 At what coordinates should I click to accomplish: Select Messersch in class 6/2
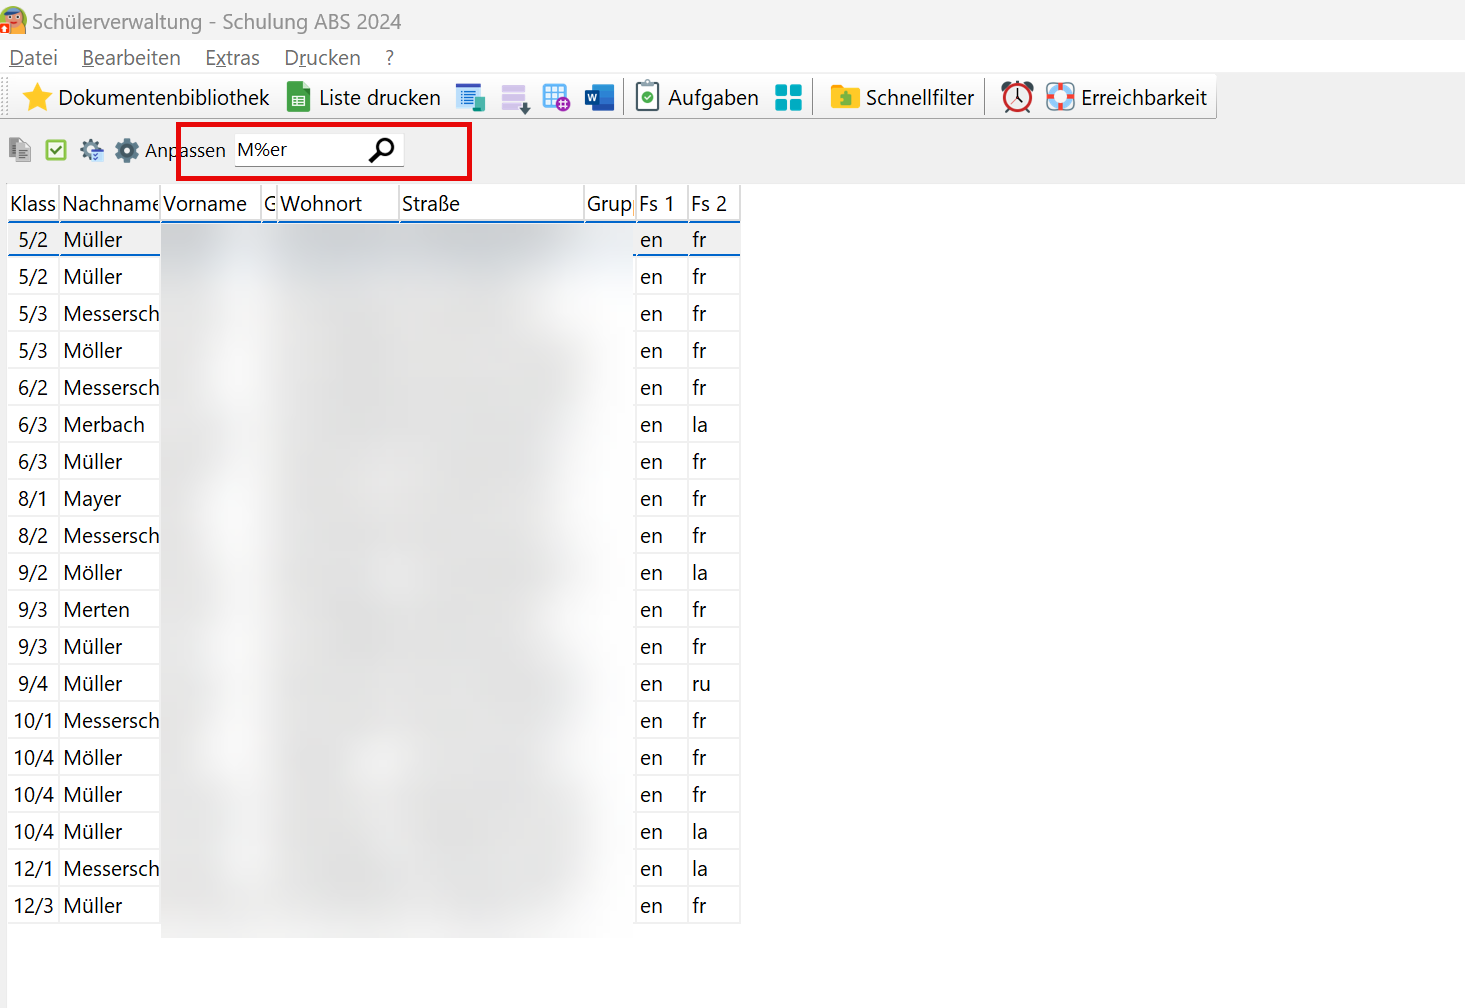coord(111,388)
